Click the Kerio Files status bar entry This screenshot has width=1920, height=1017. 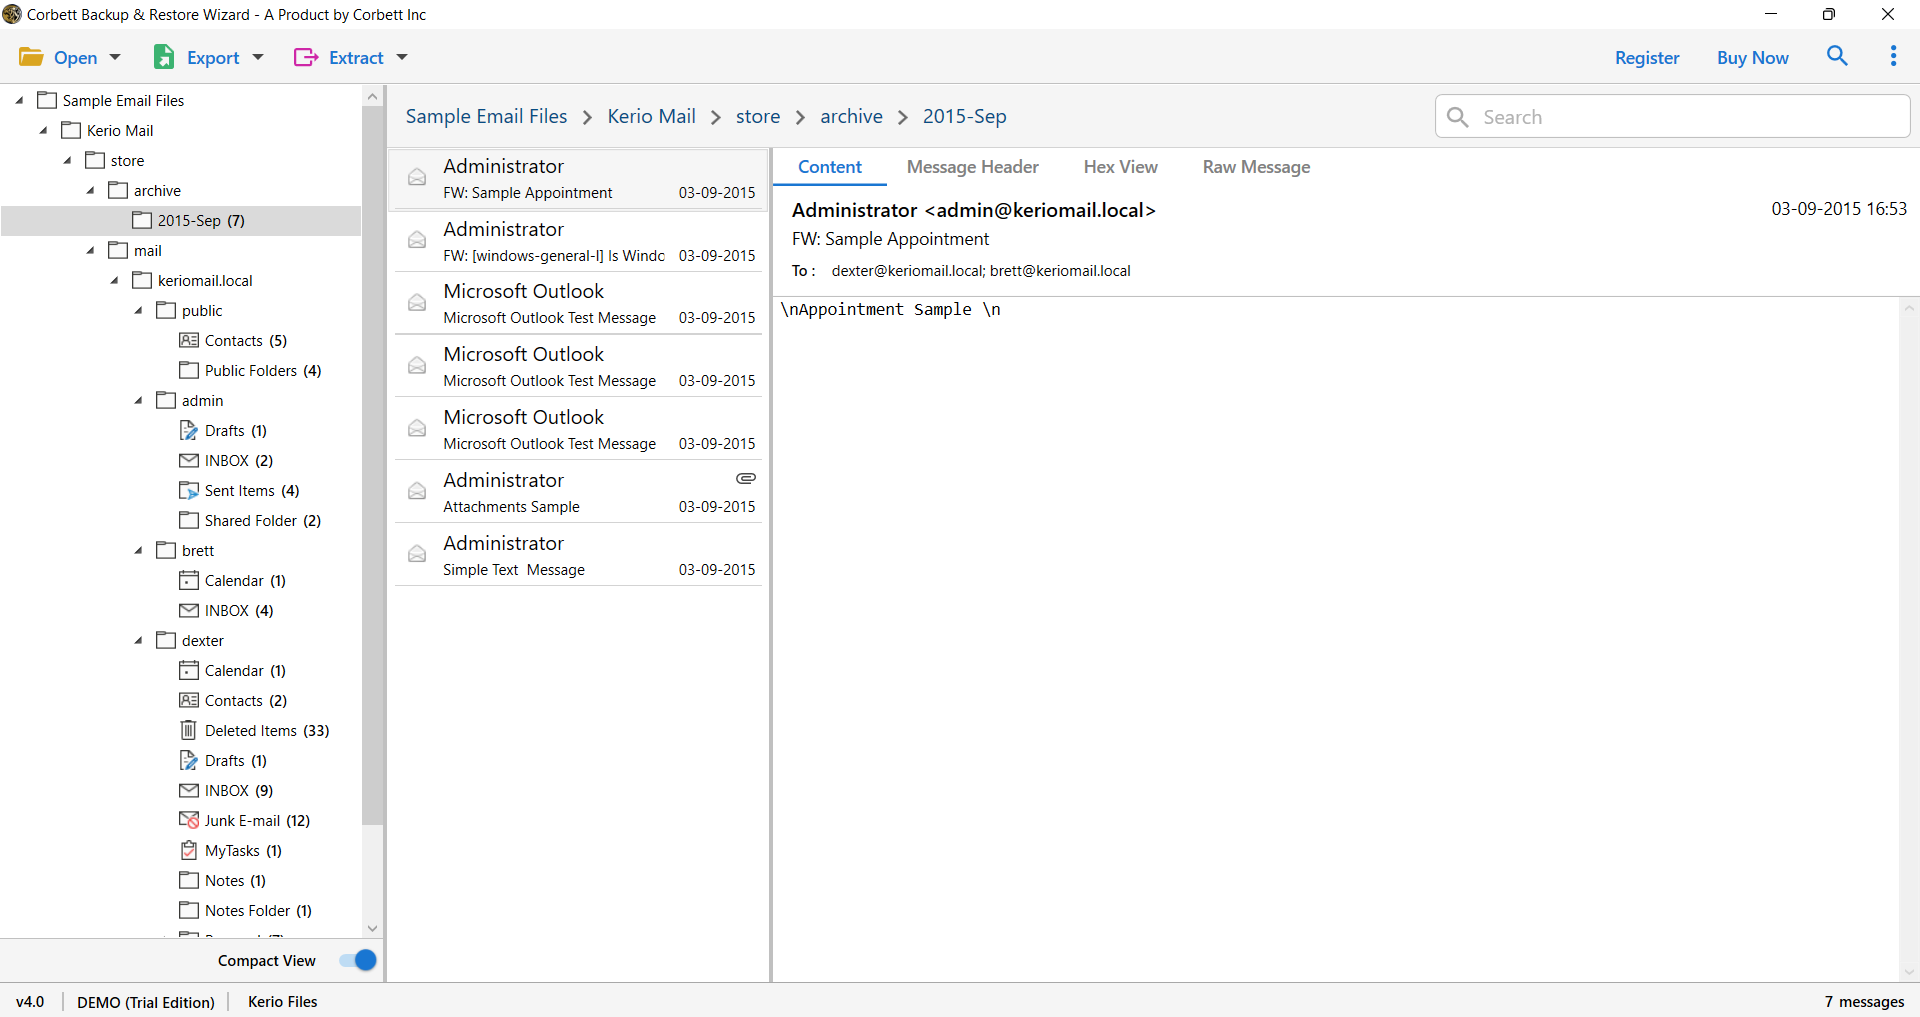[282, 1001]
